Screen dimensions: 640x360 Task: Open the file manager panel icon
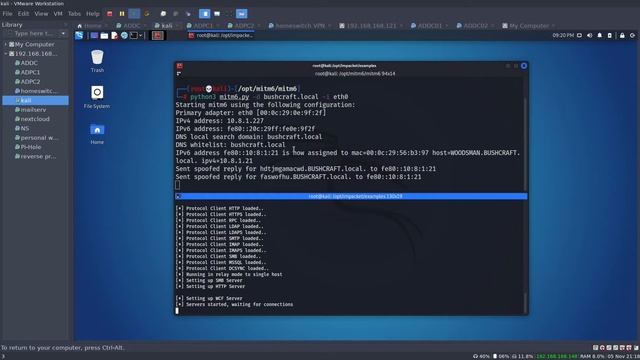104,36
